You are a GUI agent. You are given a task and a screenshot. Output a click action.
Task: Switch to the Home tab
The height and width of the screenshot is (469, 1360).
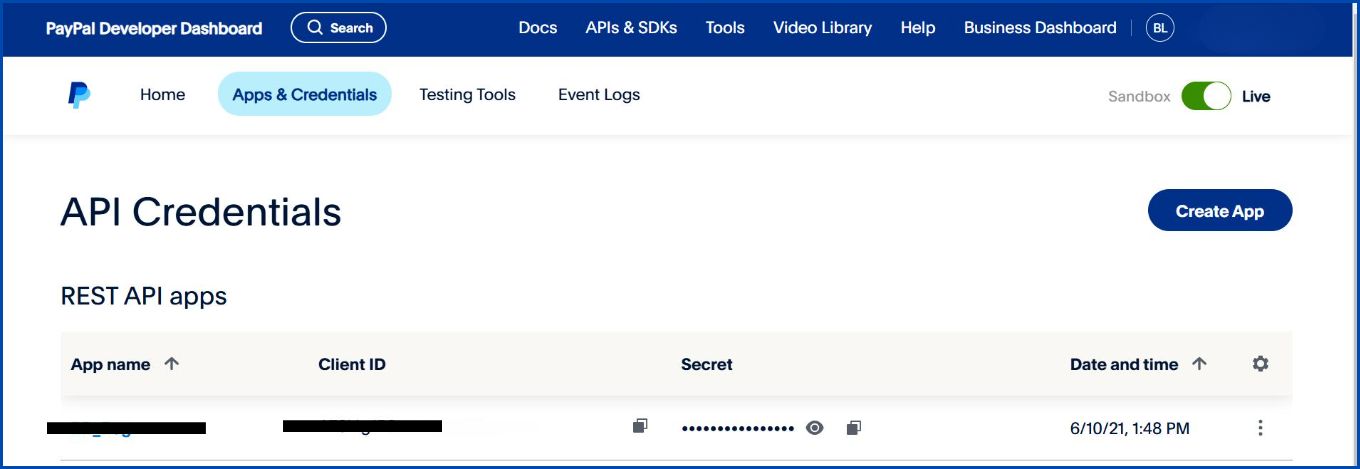(162, 95)
